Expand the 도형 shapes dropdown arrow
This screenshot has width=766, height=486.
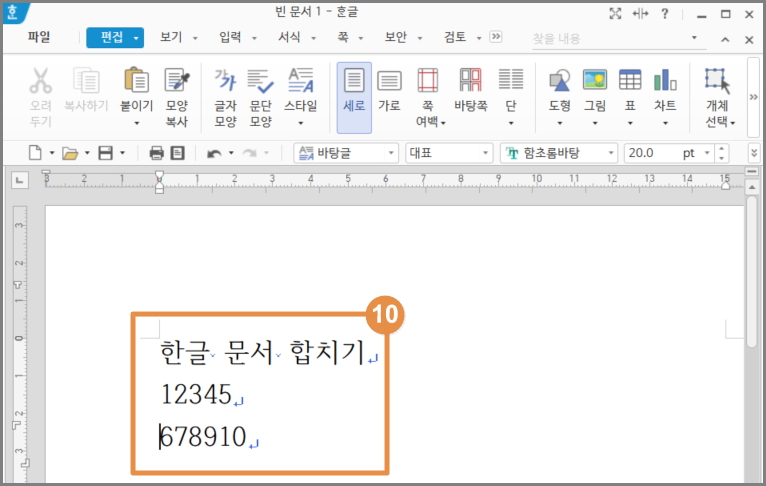[560, 124]
